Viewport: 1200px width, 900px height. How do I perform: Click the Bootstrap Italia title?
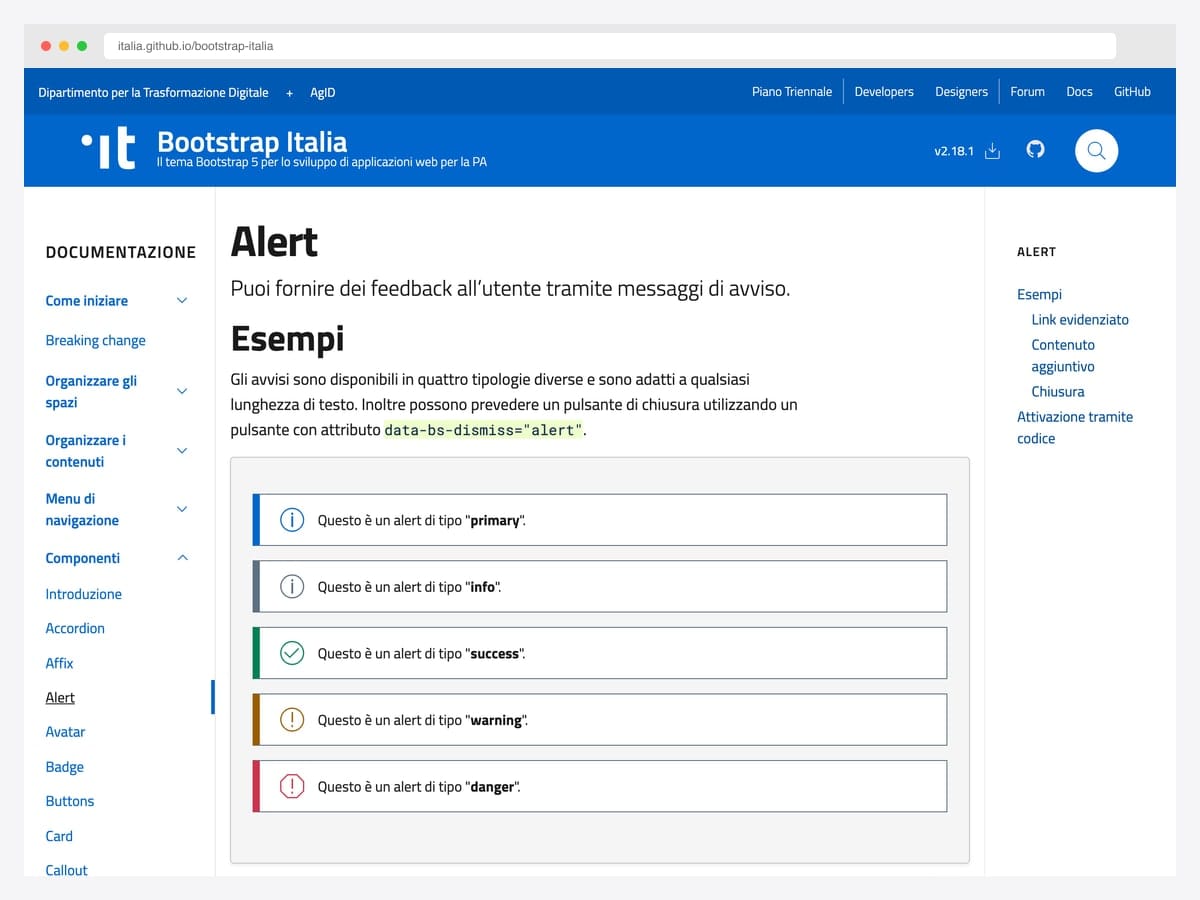coord(252,141)
